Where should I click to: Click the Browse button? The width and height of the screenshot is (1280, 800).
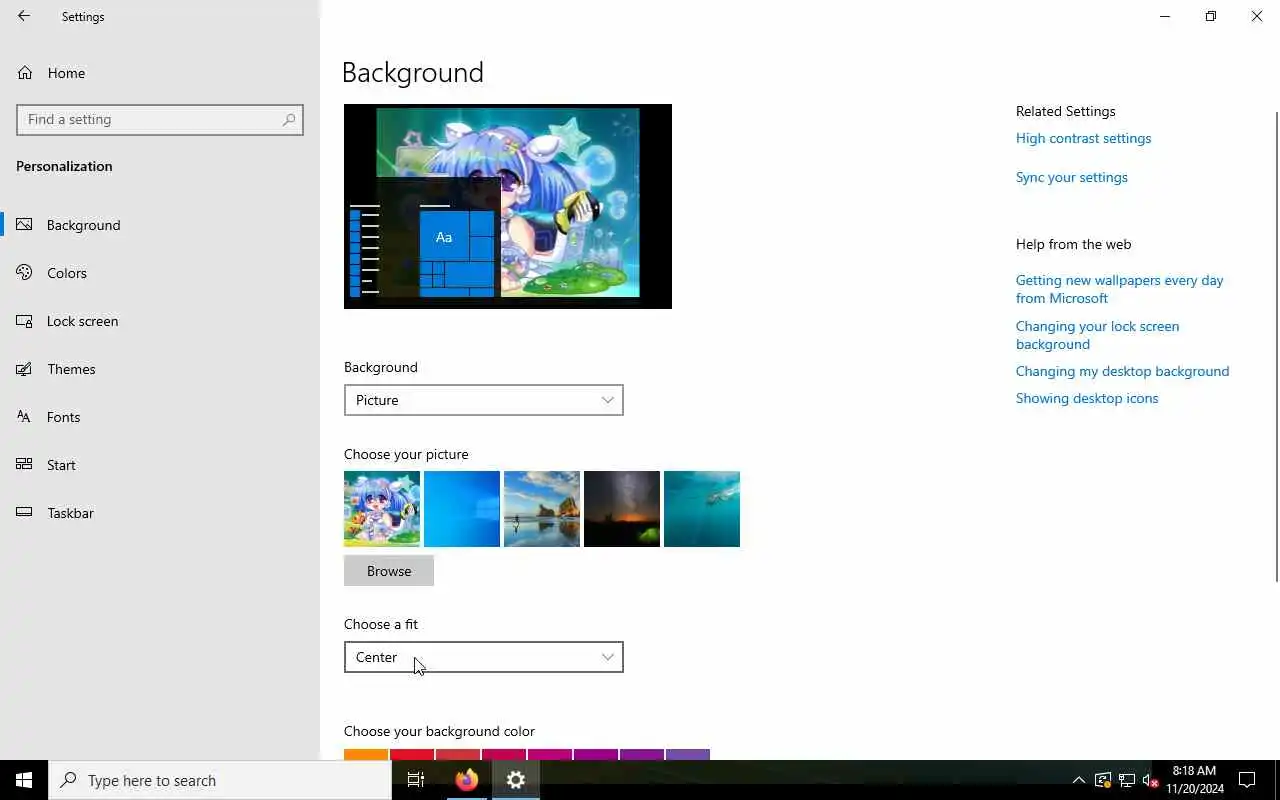[x=389, y=571]
